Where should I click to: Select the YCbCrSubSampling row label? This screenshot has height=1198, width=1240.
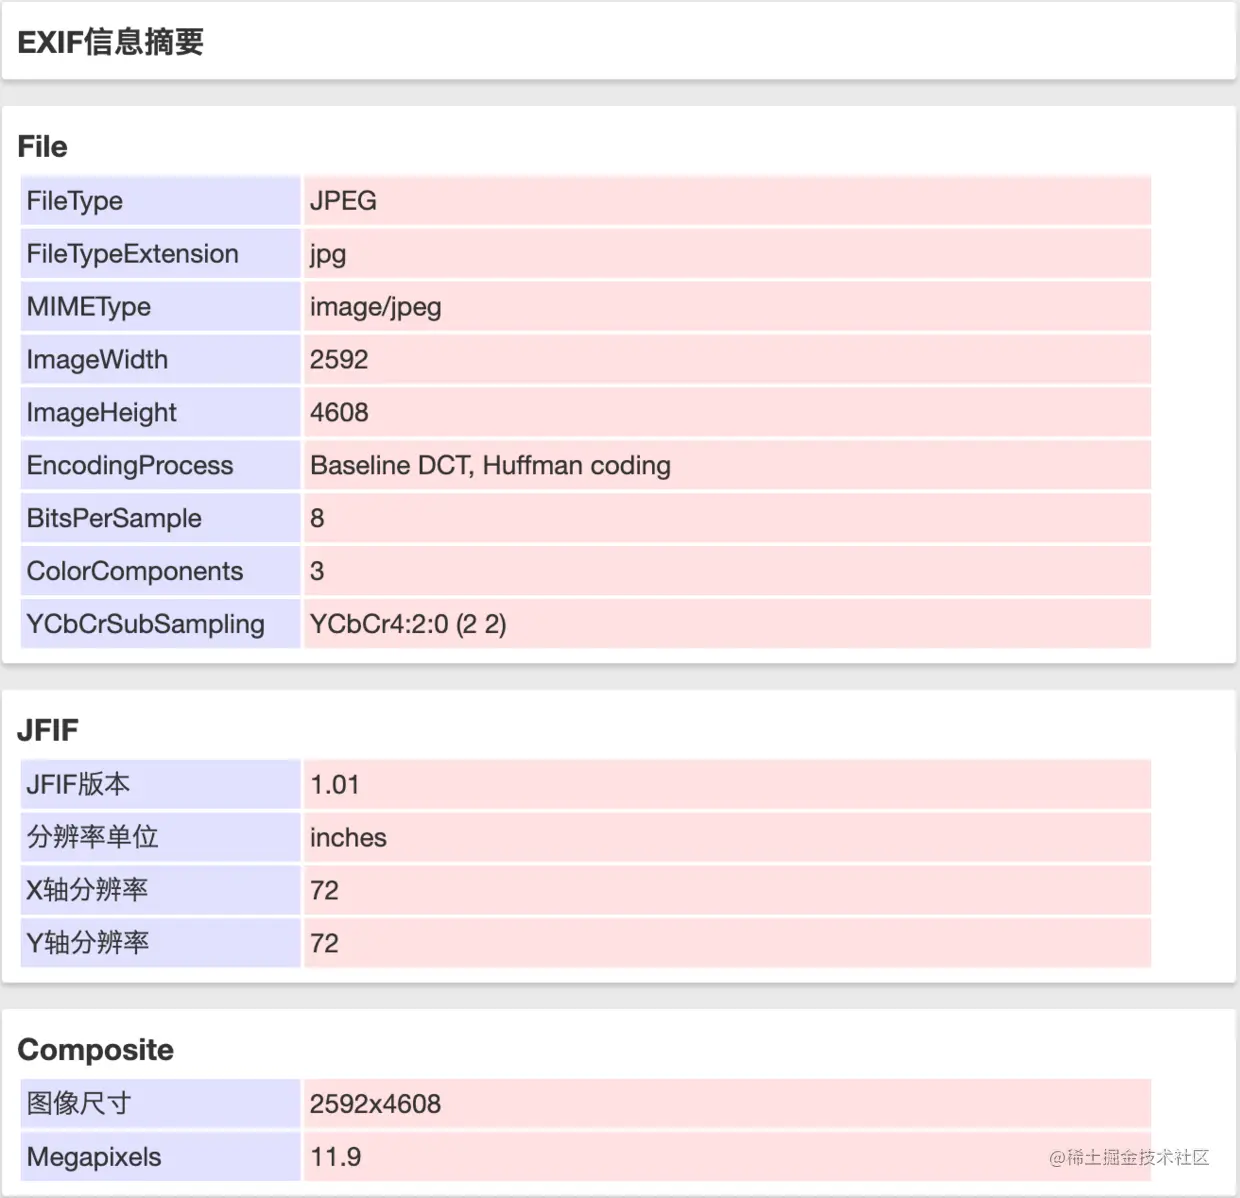(x=144, y=624)
